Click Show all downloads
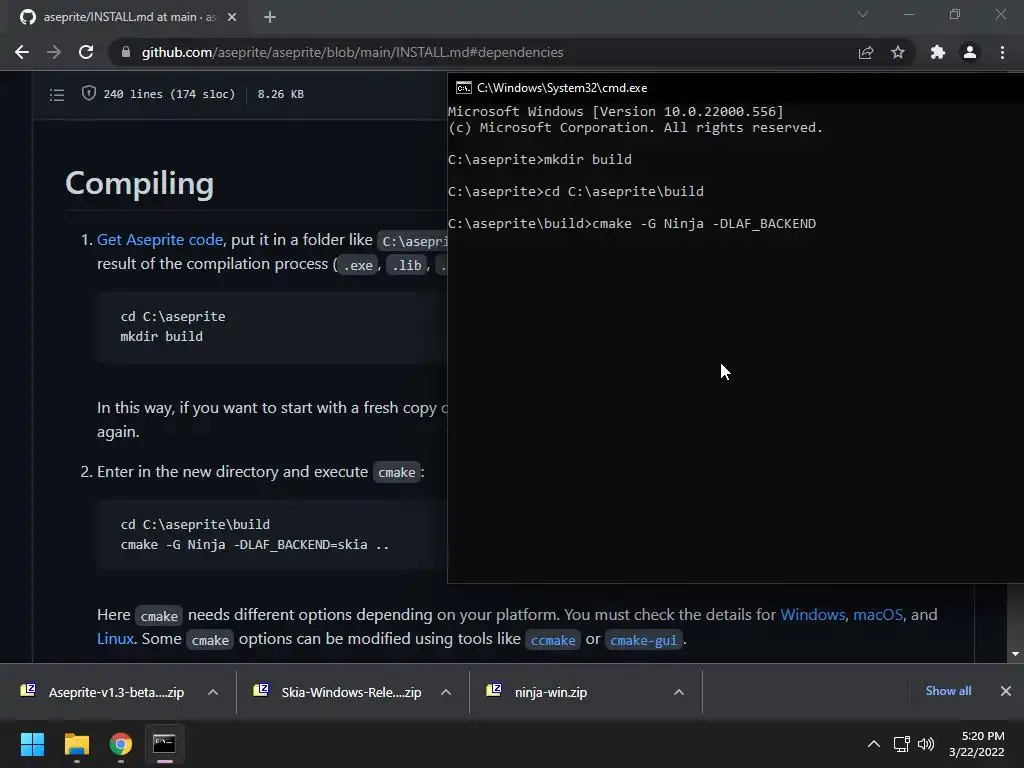The width and height of the screenshot is (1024, 768). click(x=948, y=691)
